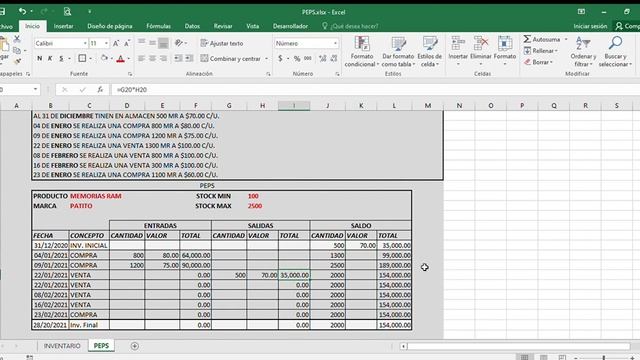This screenshot has width=640, height=360.
Task: Open Dar formato como tabla
Action: point(398,51)
